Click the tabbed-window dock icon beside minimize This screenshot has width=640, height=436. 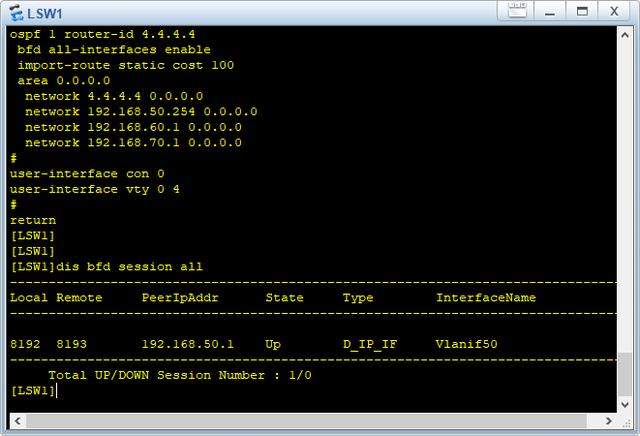click(x=517, y=11)
